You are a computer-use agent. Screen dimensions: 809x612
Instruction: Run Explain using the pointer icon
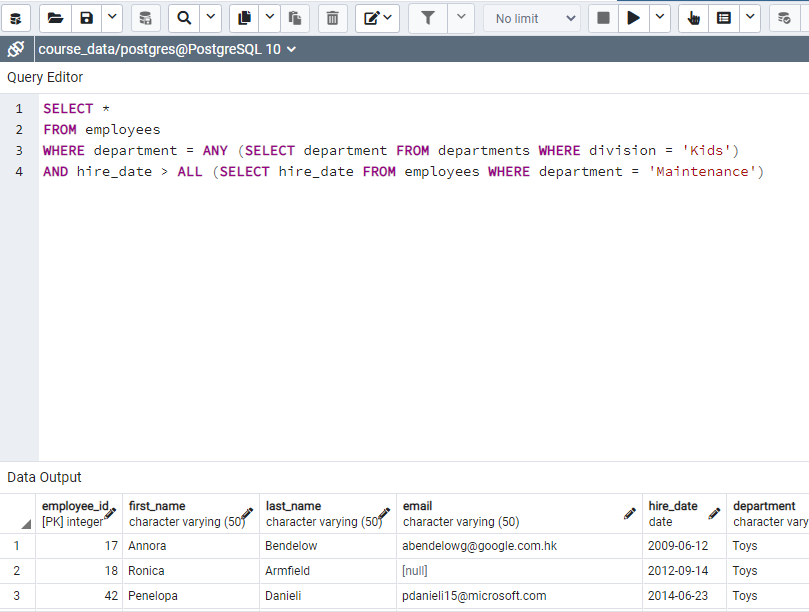tap(692, 17)
